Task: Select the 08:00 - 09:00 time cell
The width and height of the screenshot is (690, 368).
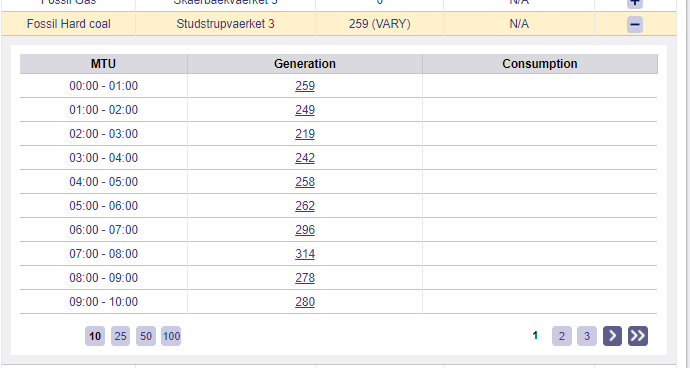Action: tap(103, 278)
